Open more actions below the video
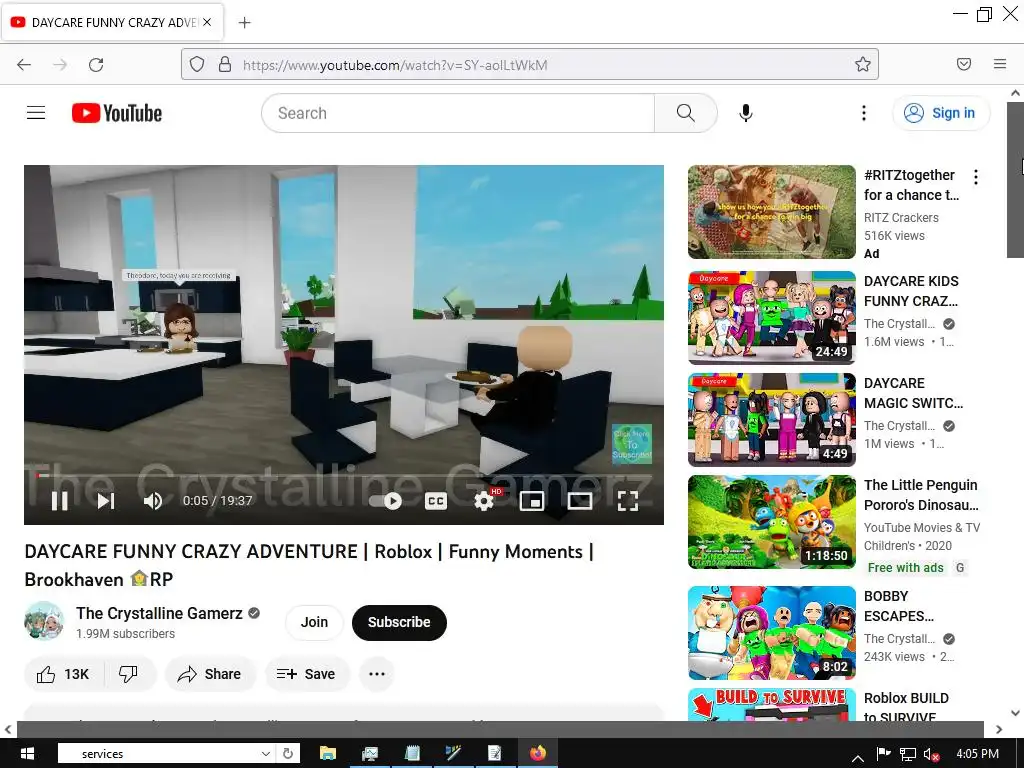Viewport: 1024px width, 768px height. pyautogui.click(x=377, y=674)
